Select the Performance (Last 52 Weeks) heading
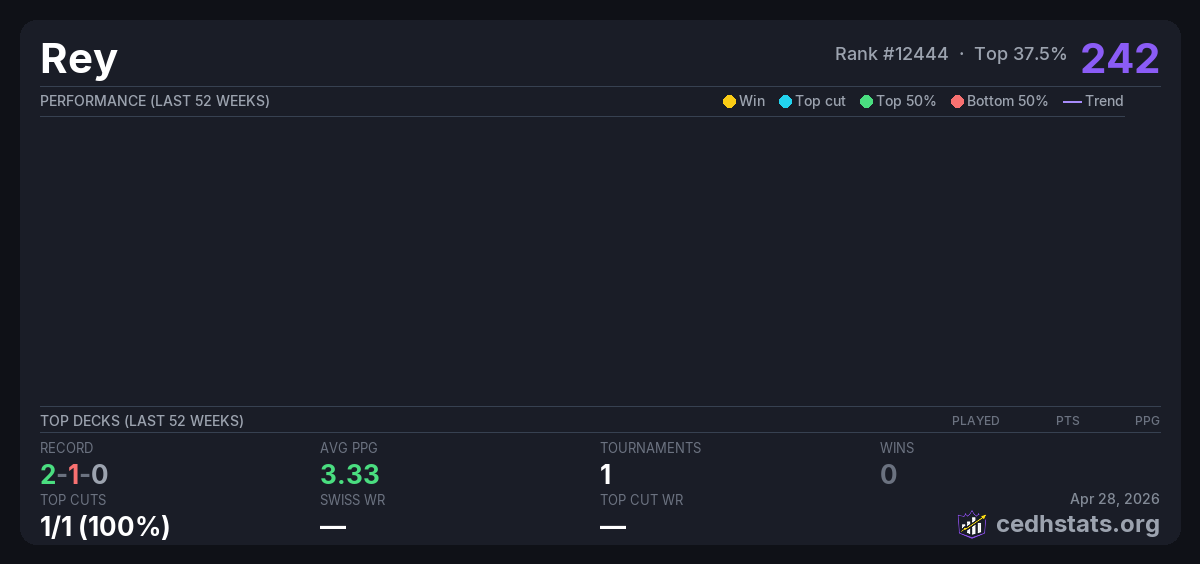Screen dimensions: 1200x564 pyautogui.click(x=155, y=101)
